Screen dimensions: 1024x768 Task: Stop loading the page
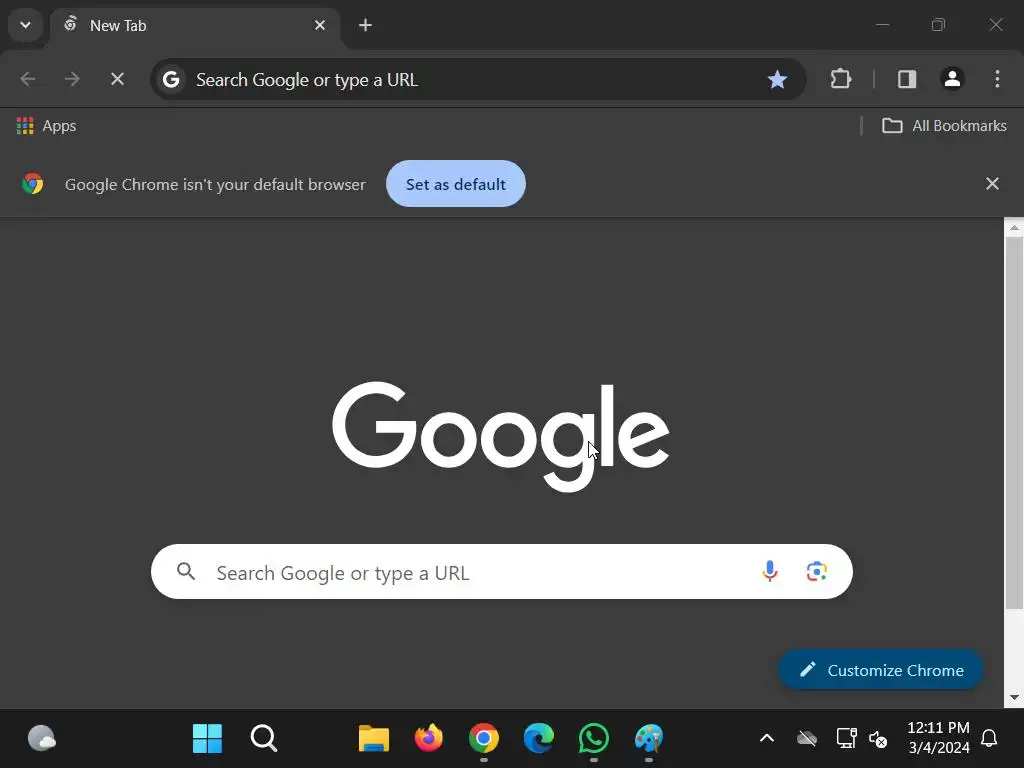click(x=118, y=80)
